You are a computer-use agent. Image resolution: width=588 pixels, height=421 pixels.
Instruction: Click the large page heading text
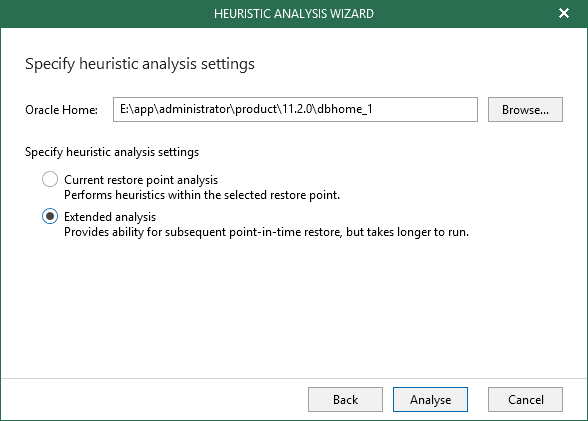click(x=140, y=64)
